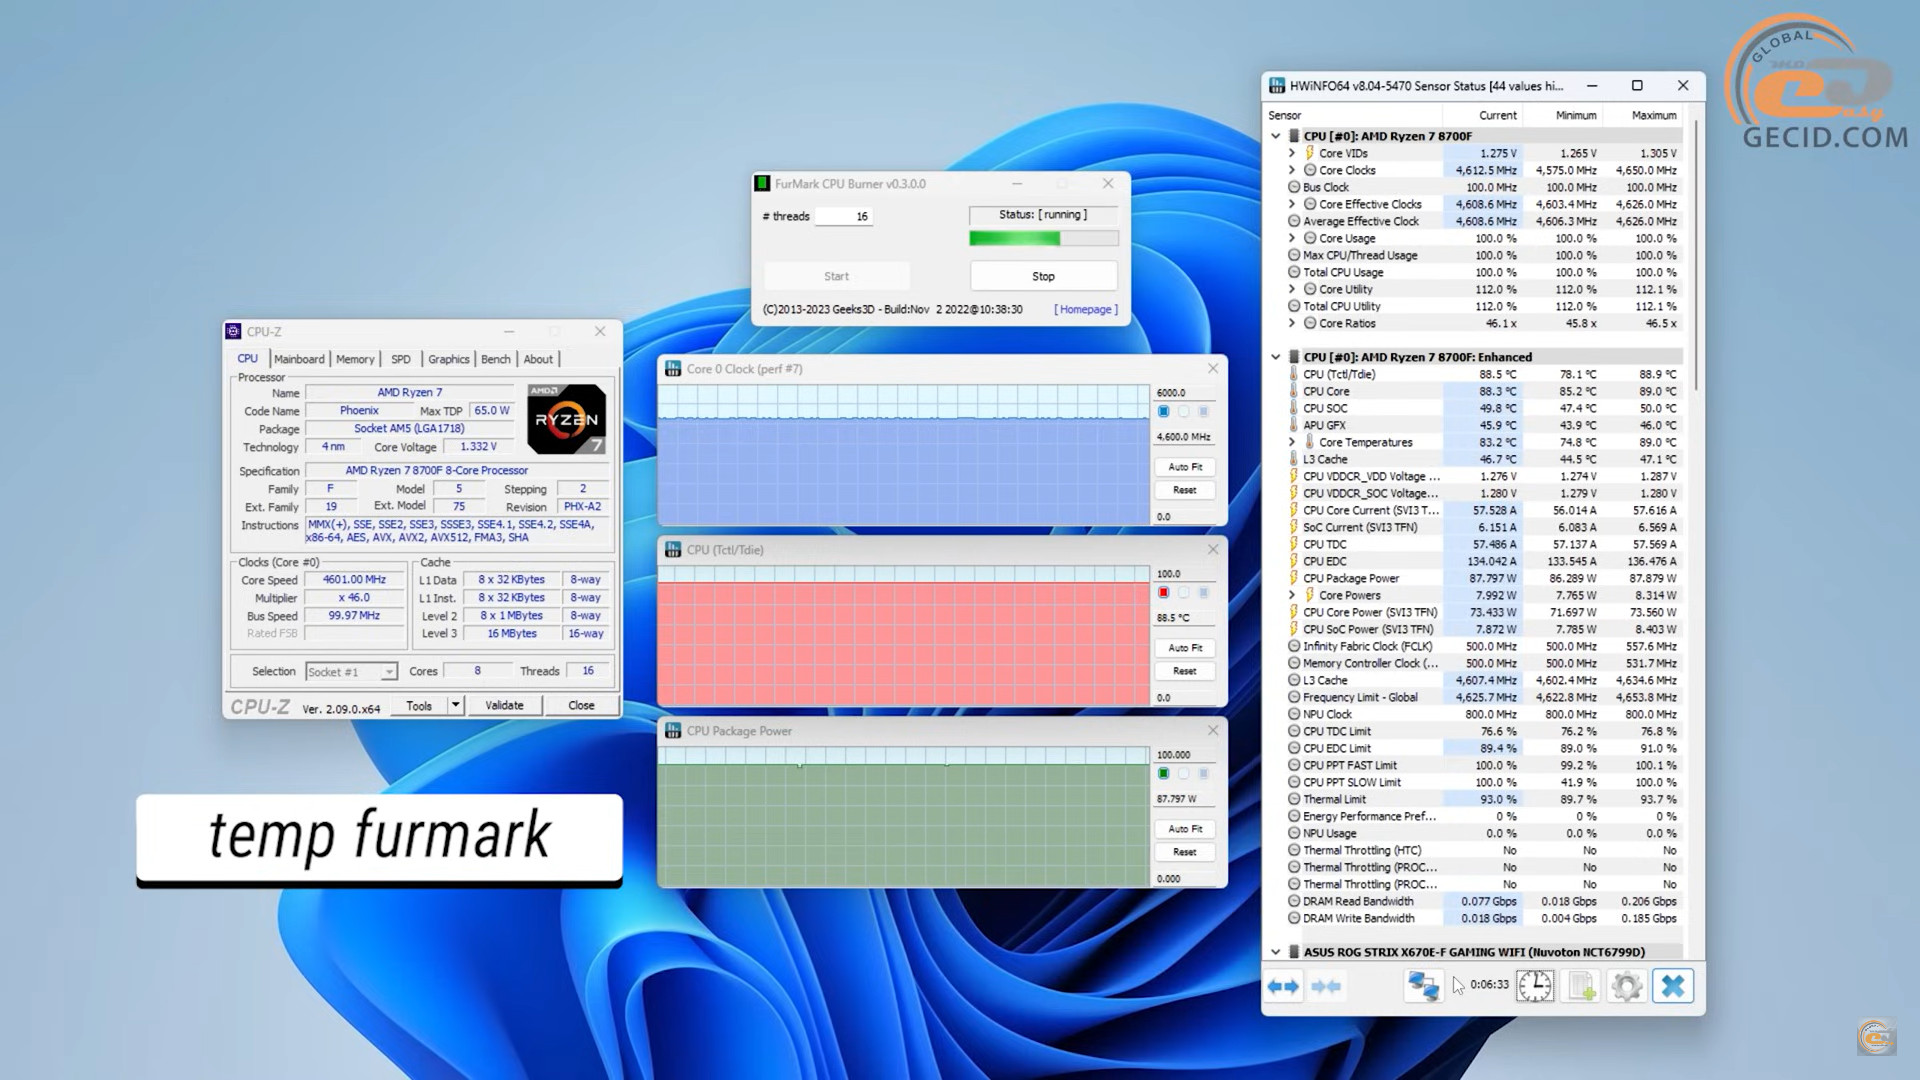Click the ASUS ROG STRIX board chip icon

[x=1293, y=952]
